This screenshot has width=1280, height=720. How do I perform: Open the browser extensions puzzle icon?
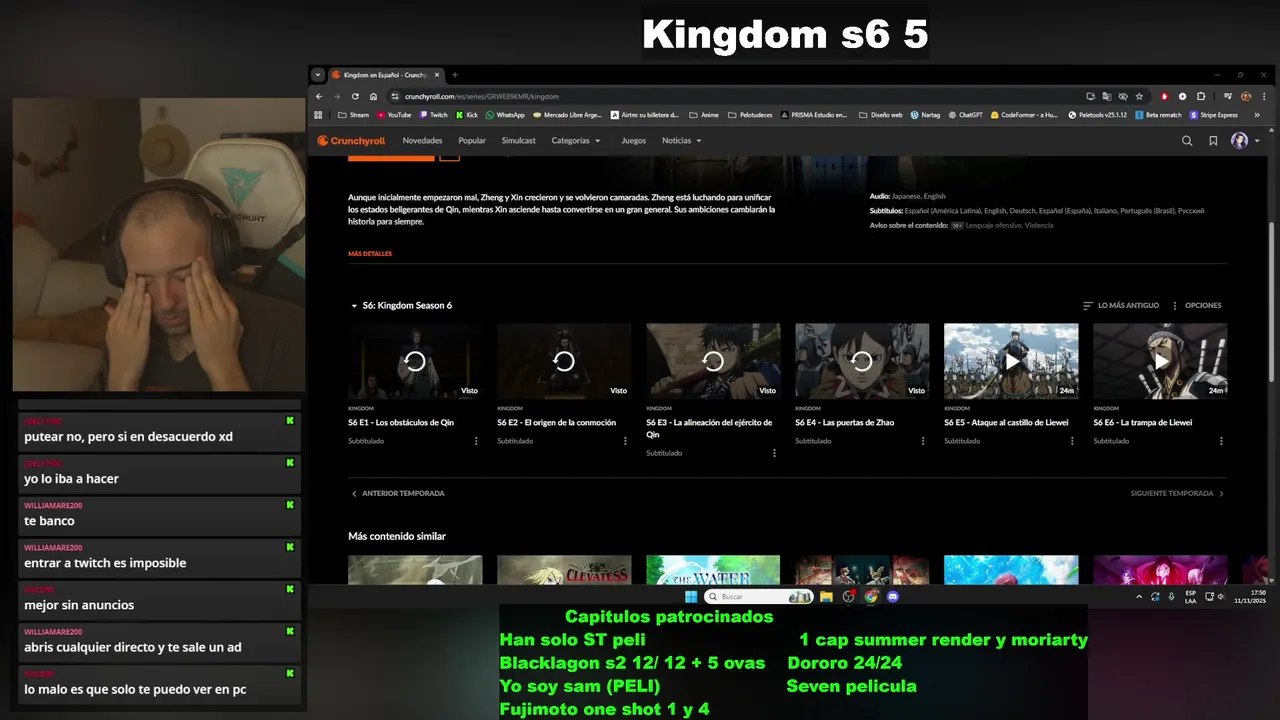(x=1201, y=97)
